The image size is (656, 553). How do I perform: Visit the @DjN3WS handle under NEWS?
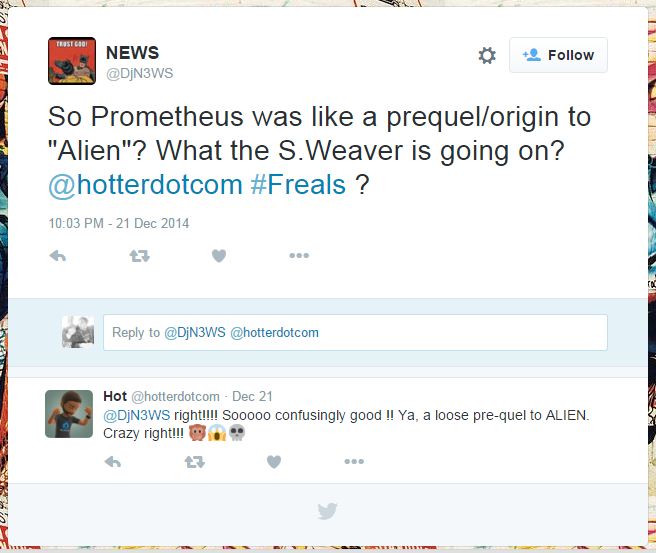(139, 74)
